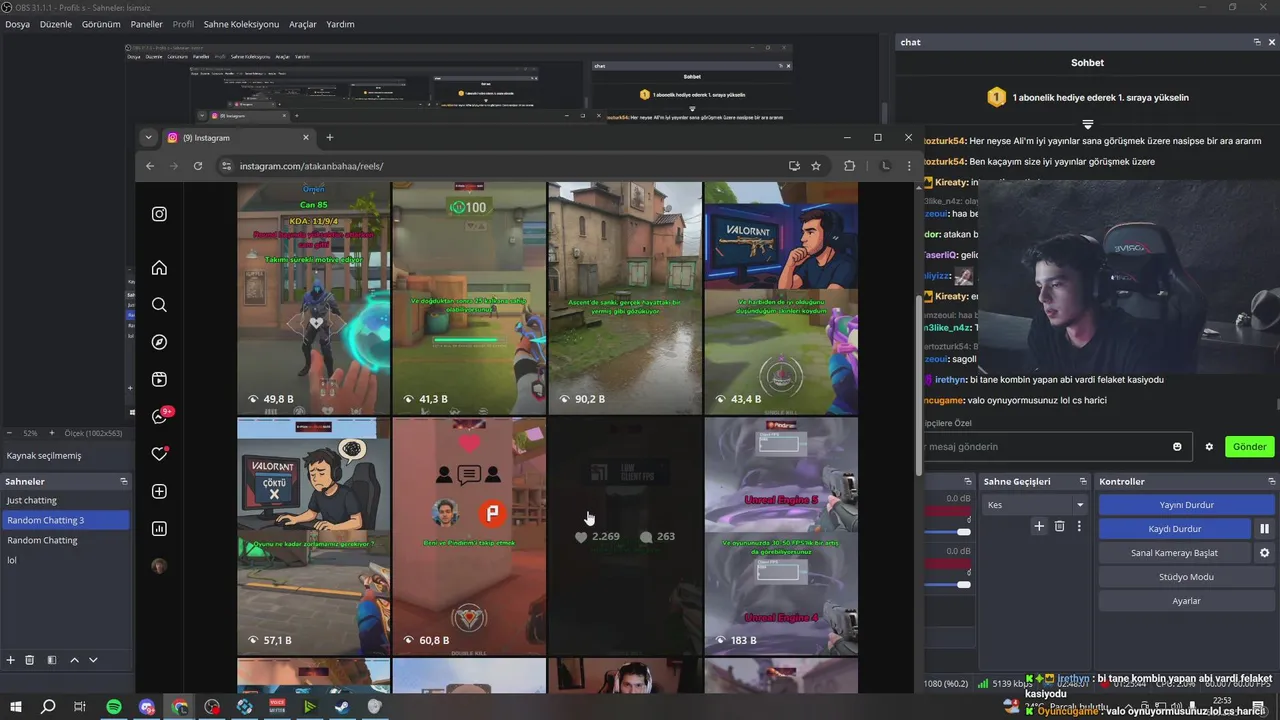Image resolution: width=1280 pixels, height=720 pixels.
Task: Open virtual camera settings gear icon
Action: tap(1264, 553)
